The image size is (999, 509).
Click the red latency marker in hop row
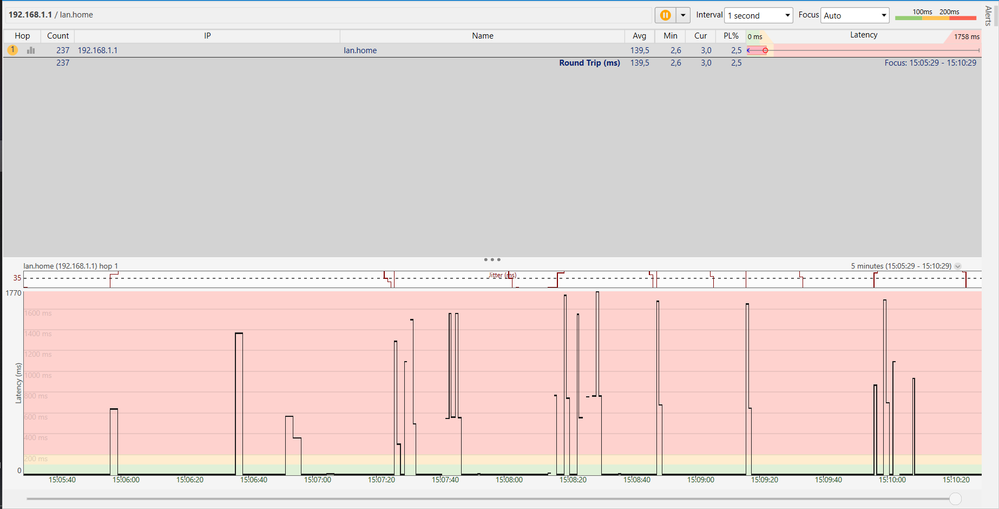tap(765, 49)
